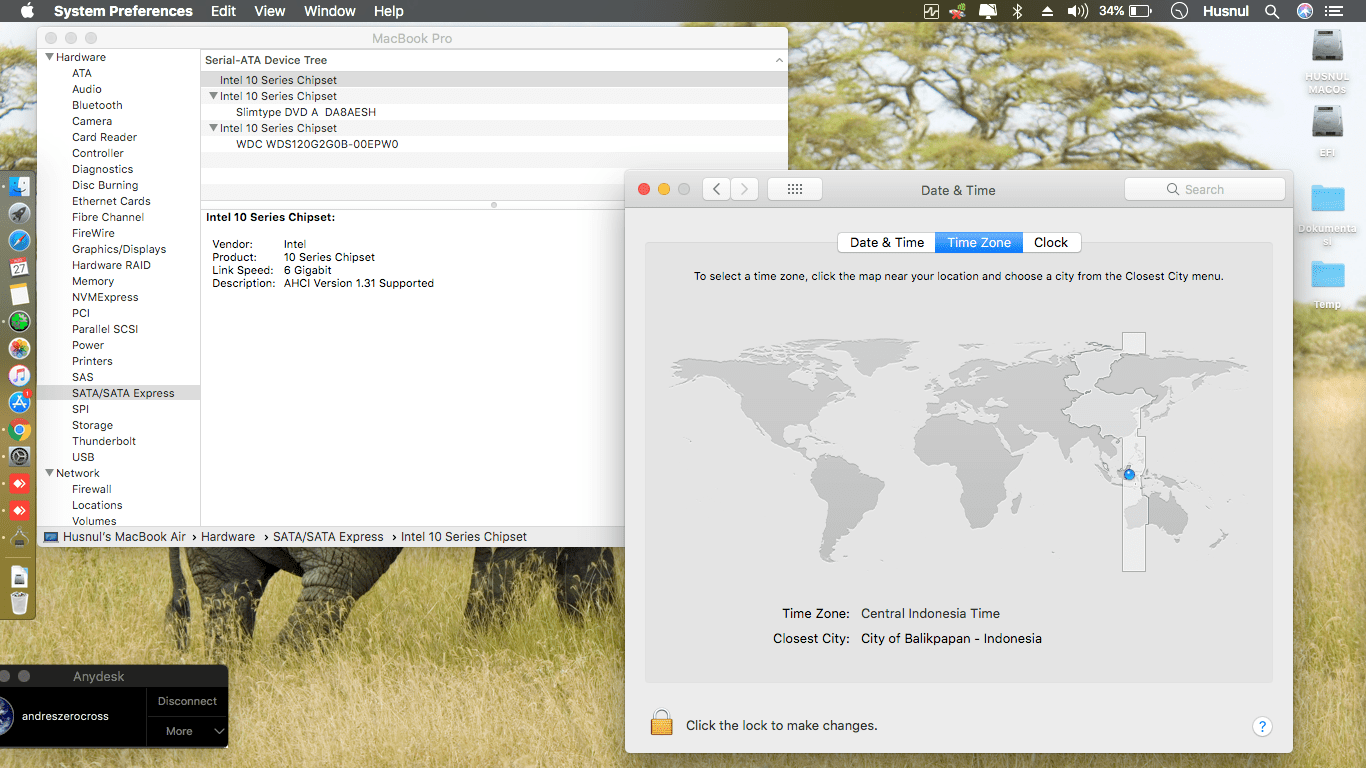This screenshot has height=768, width=1366.
Task: Open the Window menu
Action: tap(329, 11)
